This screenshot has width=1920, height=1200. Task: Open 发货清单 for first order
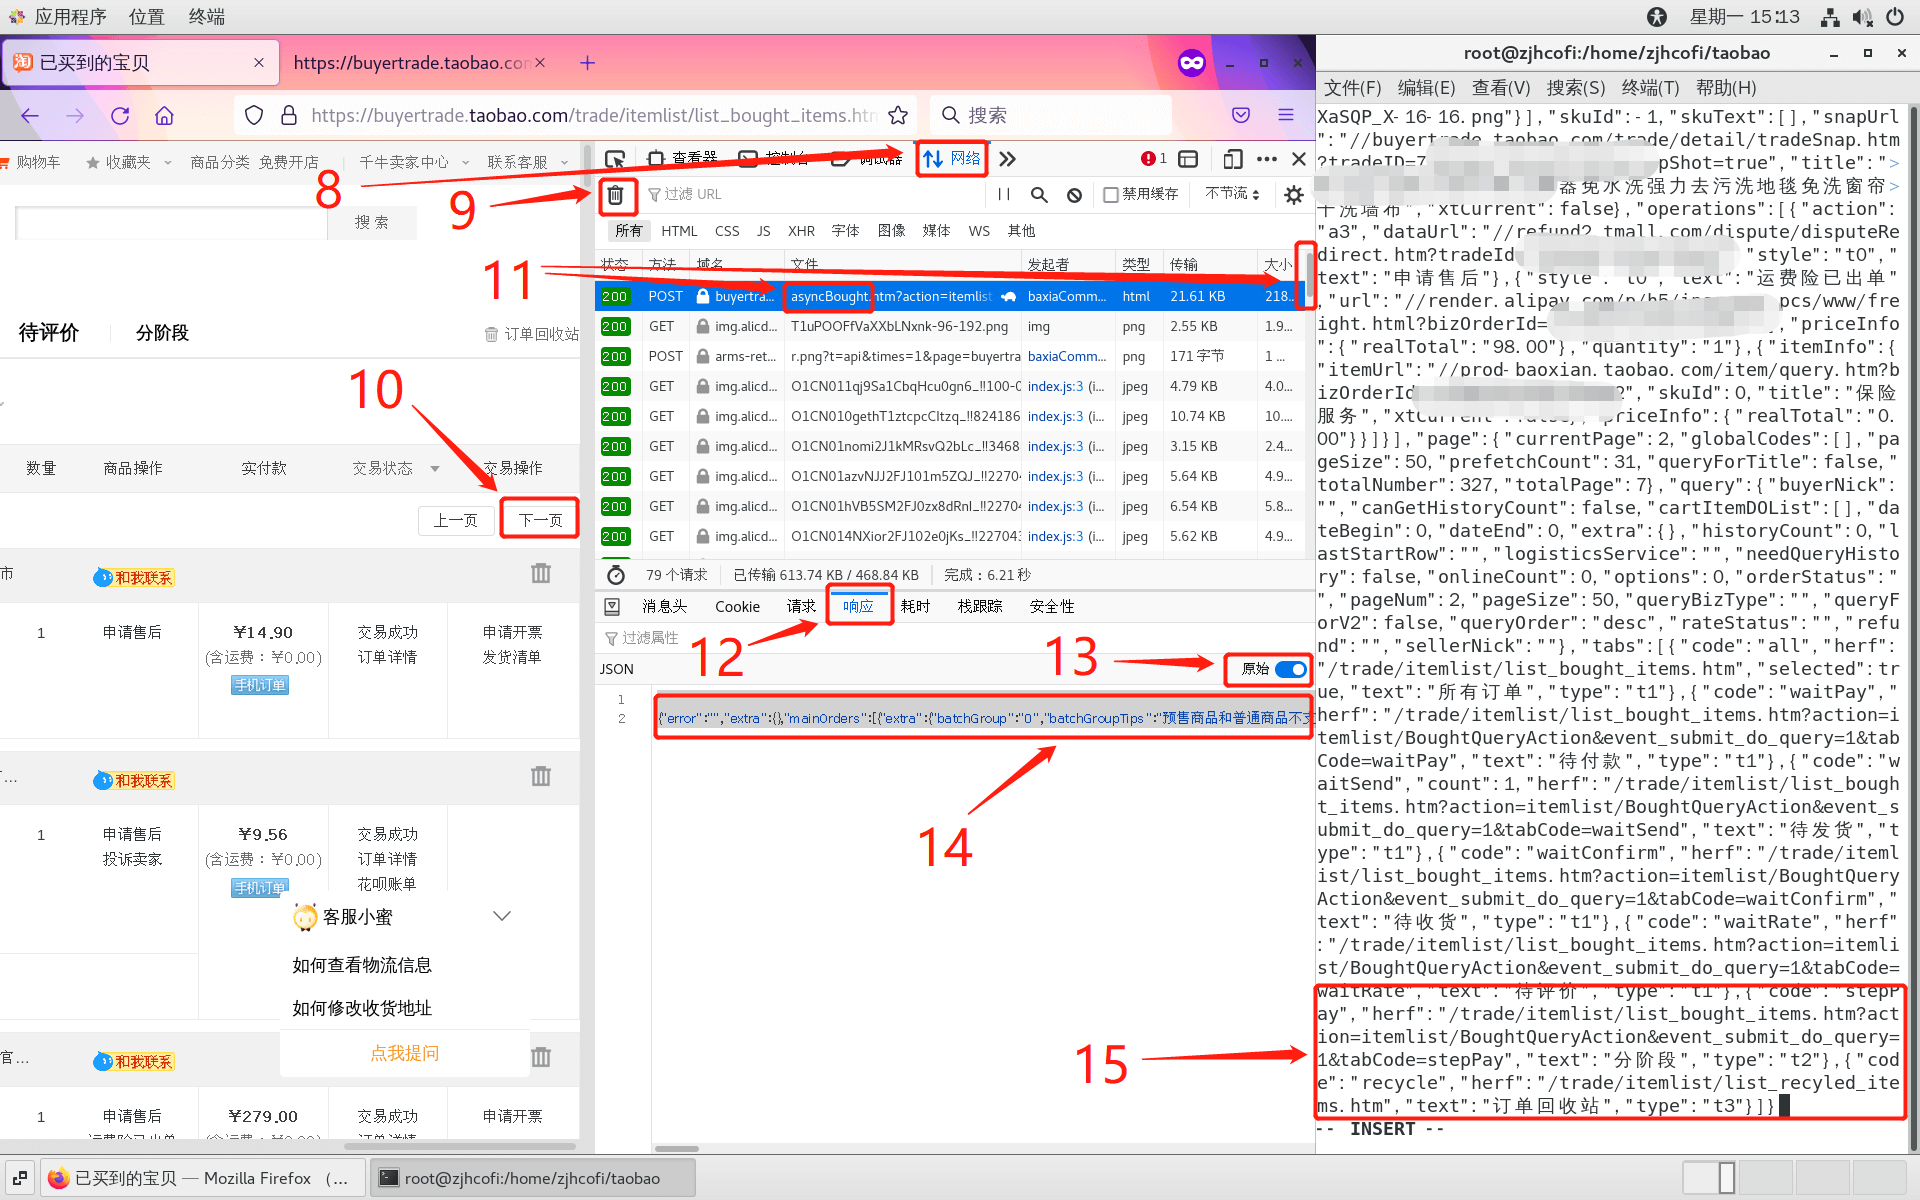click(x=512, y=657)
